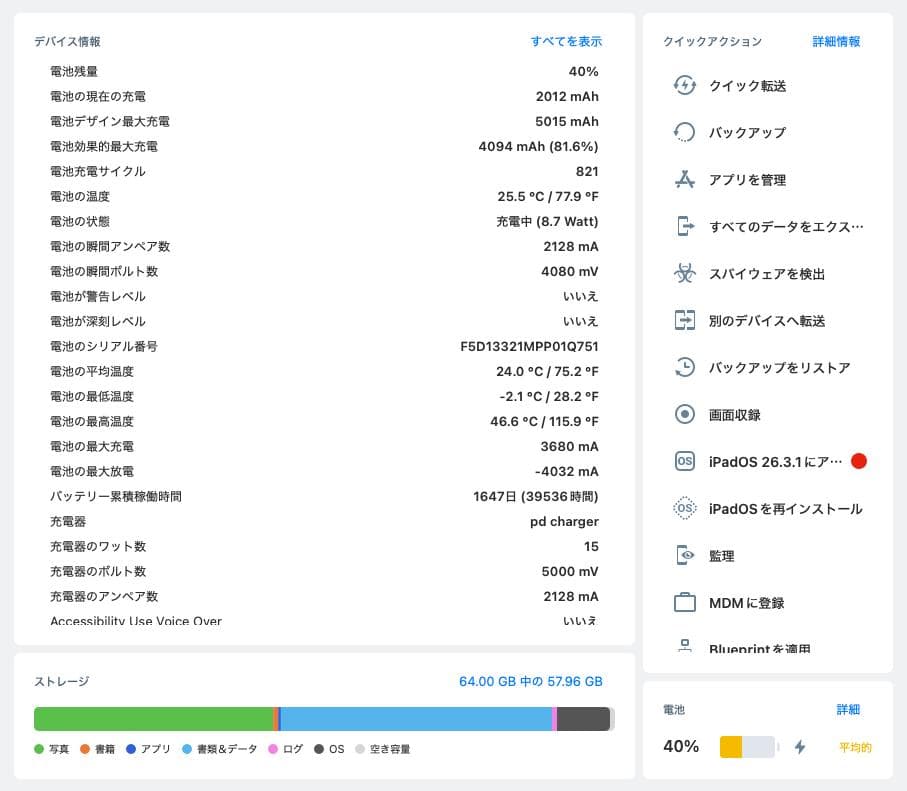Click value 2012 mAh
Viewport: 907px width, 791px height.
[567, 97]
